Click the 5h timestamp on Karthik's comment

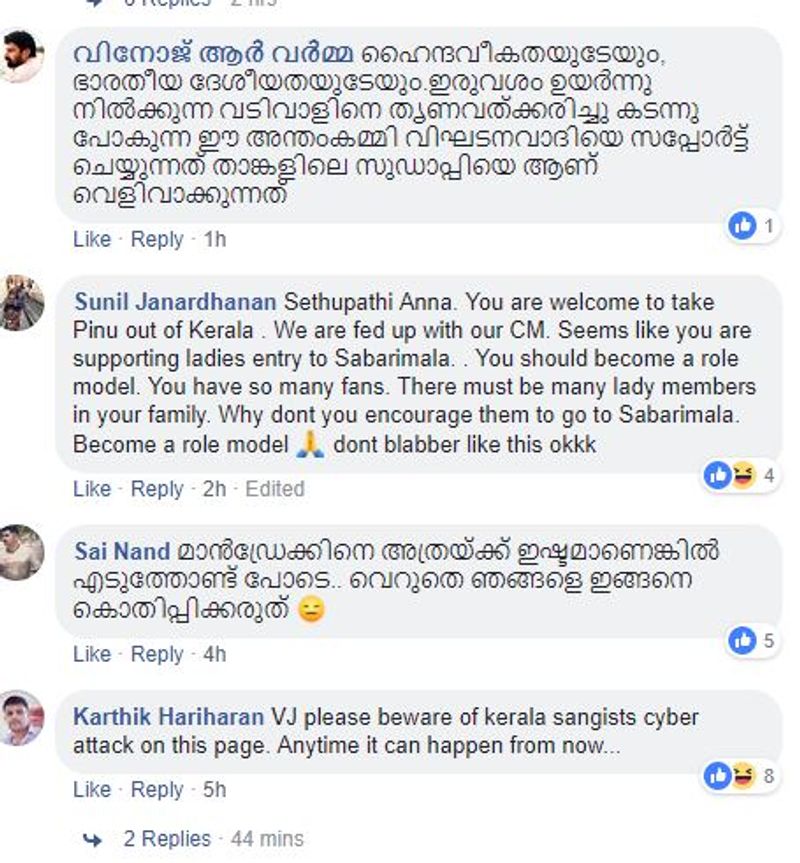[x=214, y=789]
